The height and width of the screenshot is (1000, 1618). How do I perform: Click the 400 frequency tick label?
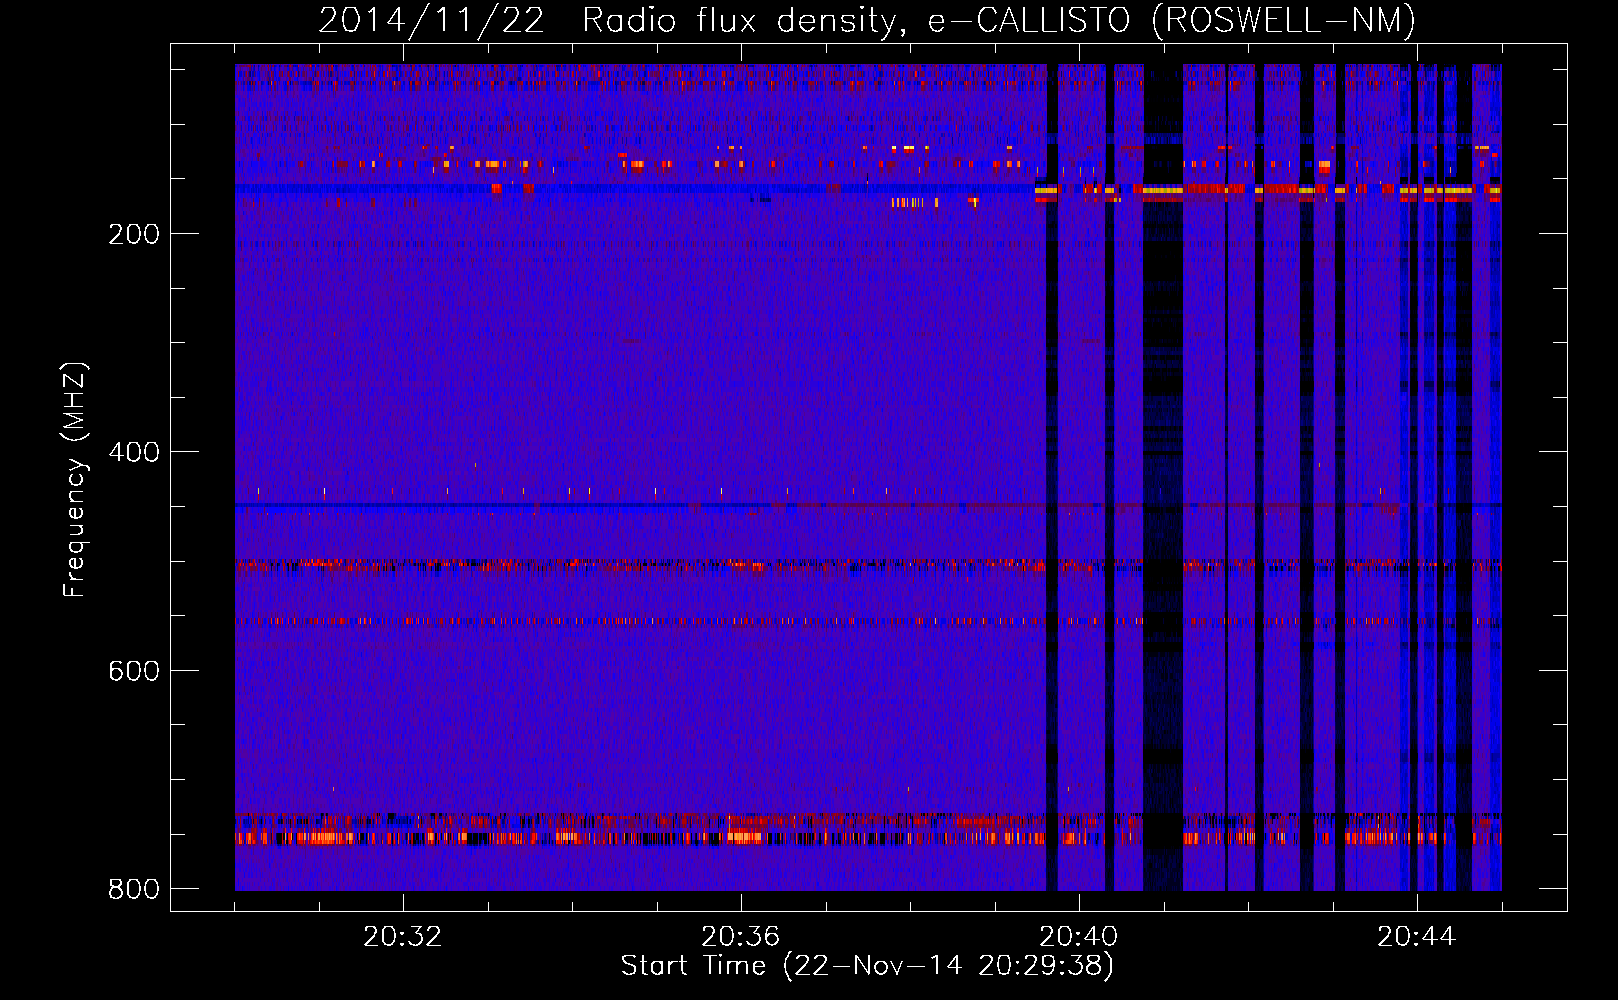click(134, 452)
